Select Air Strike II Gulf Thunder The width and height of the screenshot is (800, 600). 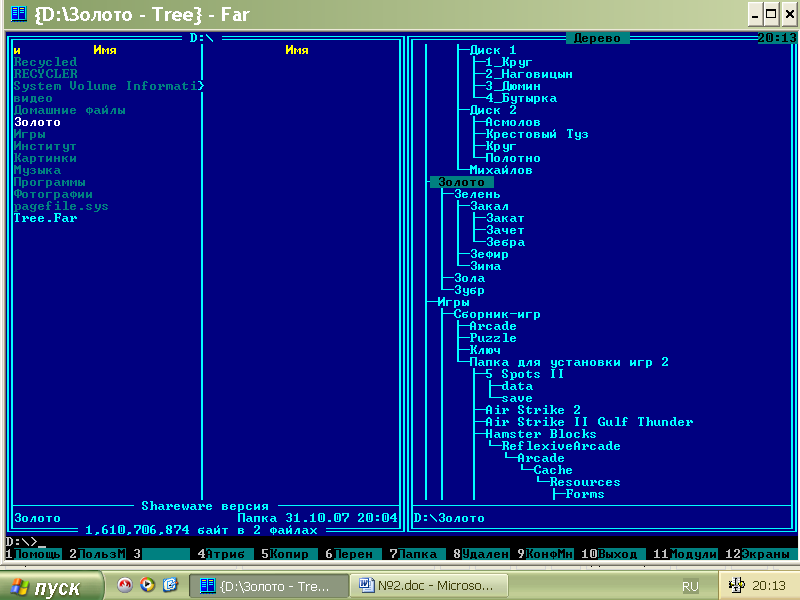589,422
